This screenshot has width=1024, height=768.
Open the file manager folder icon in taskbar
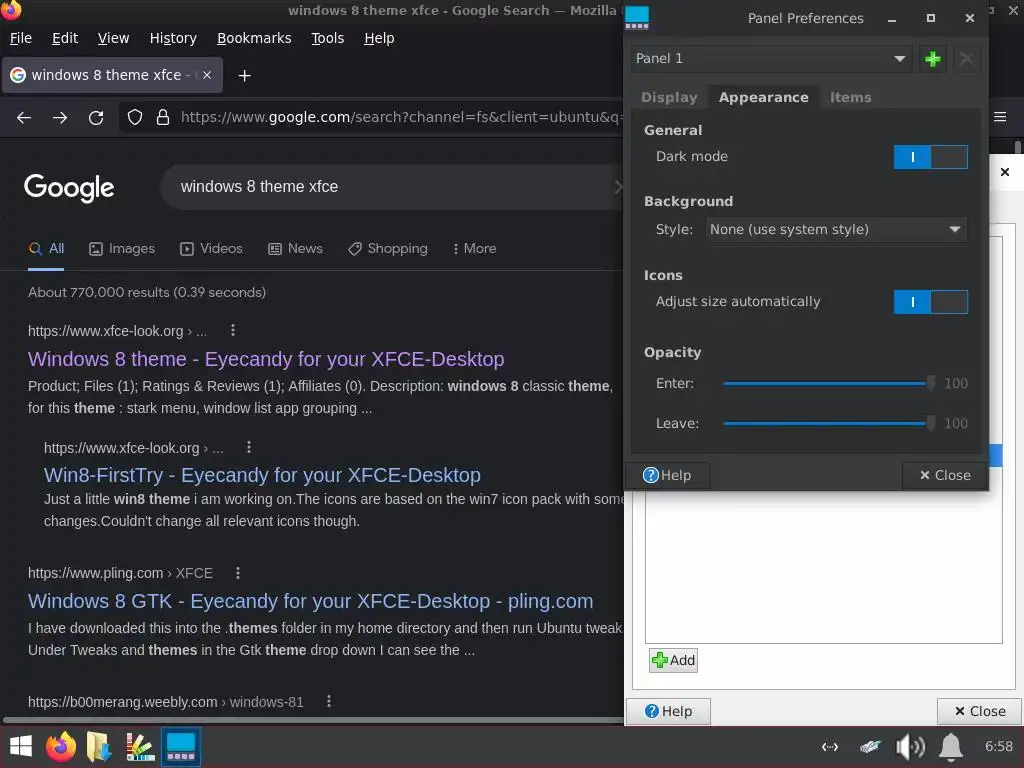tap(99, 746)
